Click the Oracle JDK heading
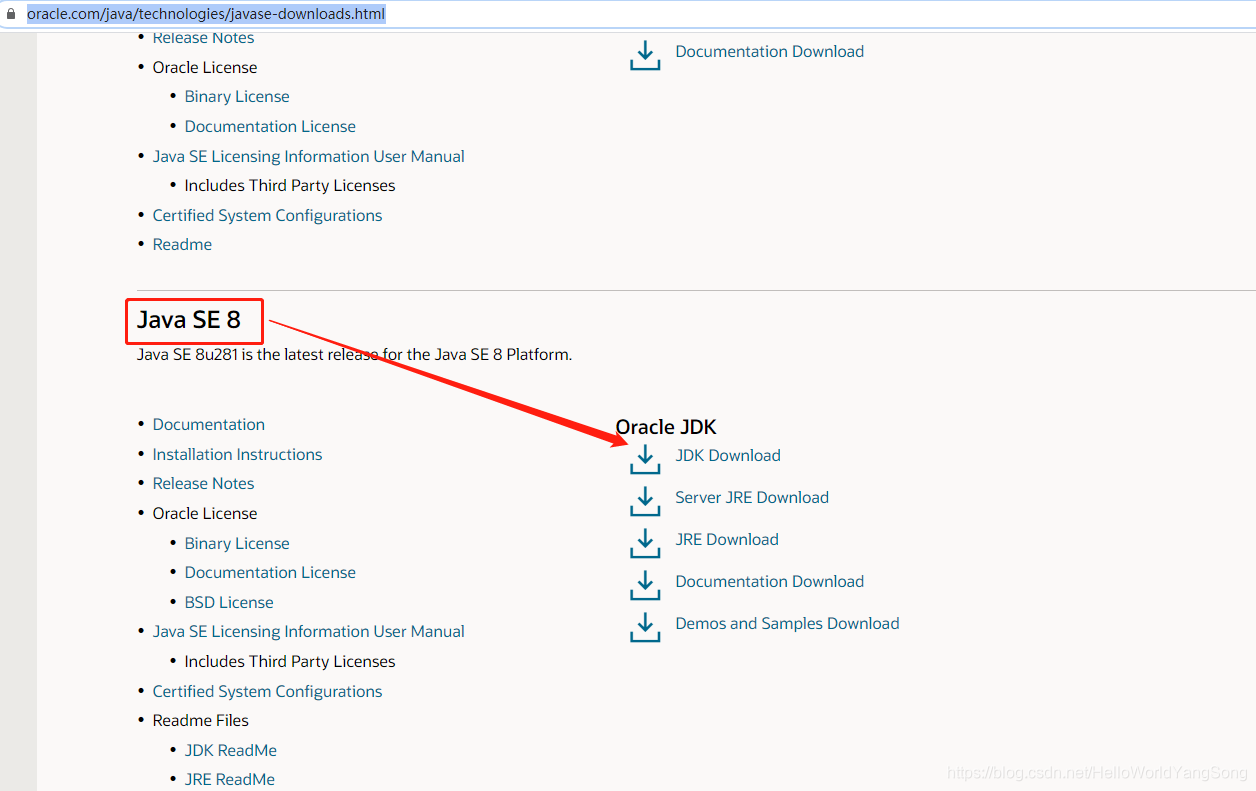Viewport: 1256px width, 791px height. 666,427
